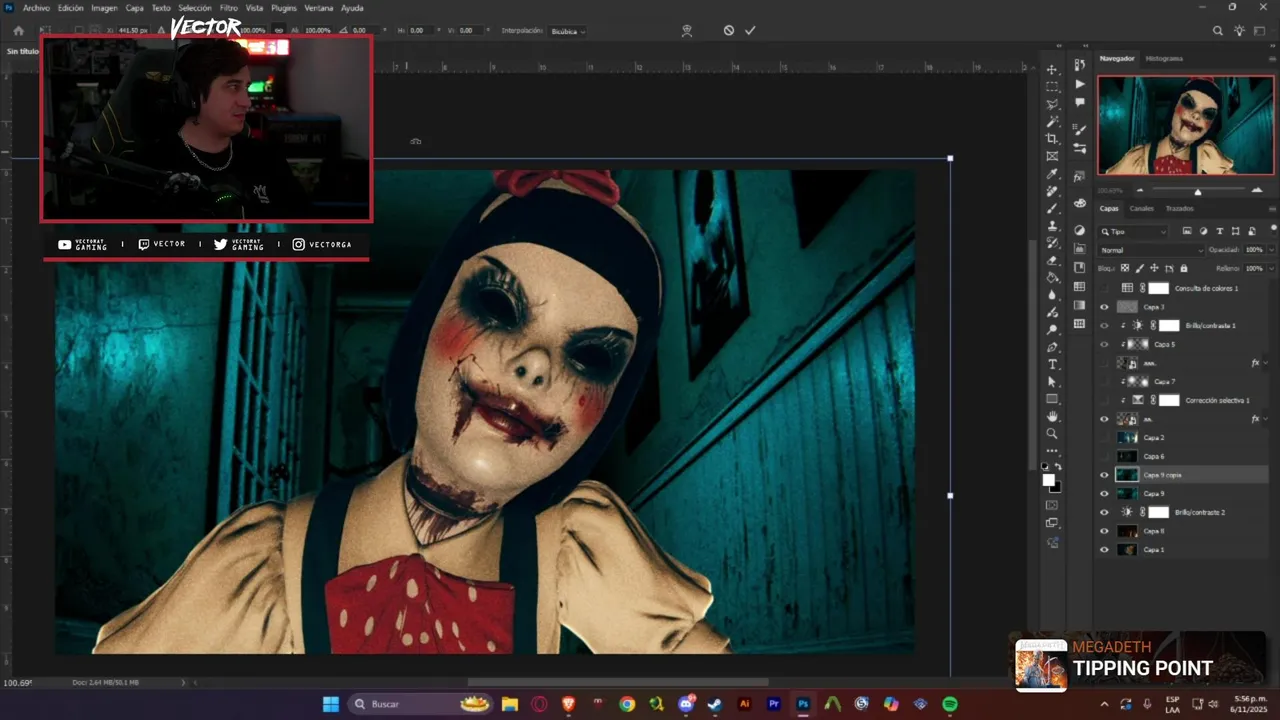Click the foreground color swatch
The width and height of the screenshot is (1280, 720).
point(1048,480)
